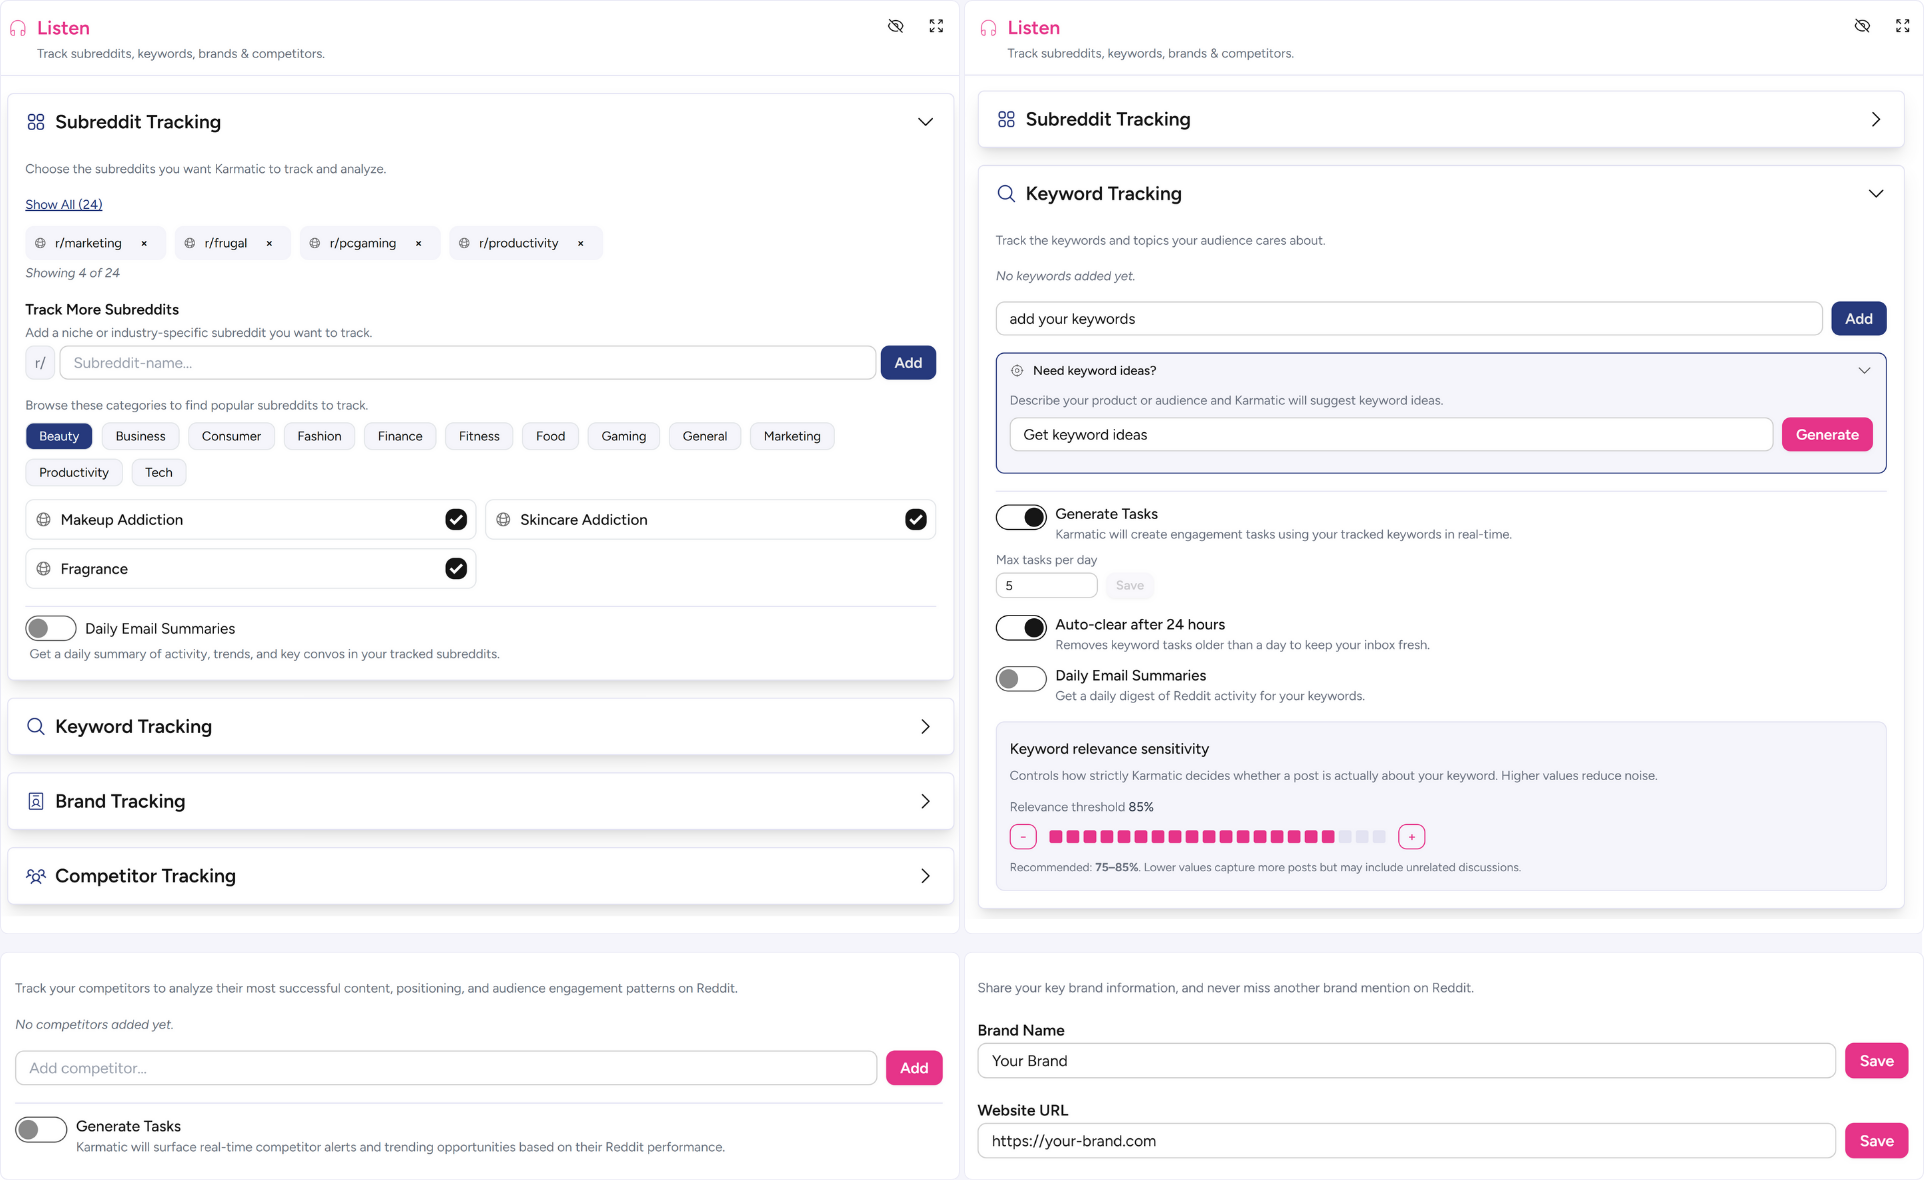Enable Daily Email Summaries under Subreddit Tracking
Viewport: 1924px width, 1180px height.
click(50, 628)
